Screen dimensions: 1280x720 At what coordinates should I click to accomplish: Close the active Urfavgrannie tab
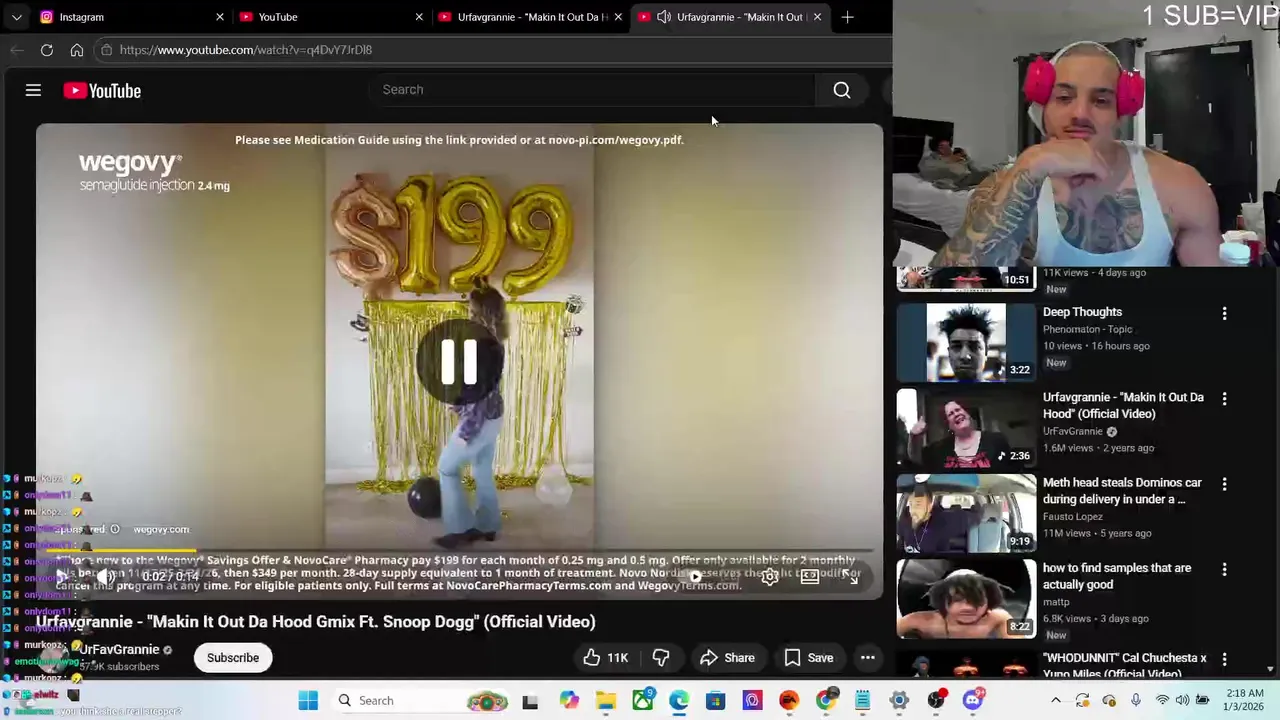click(817, 17)
